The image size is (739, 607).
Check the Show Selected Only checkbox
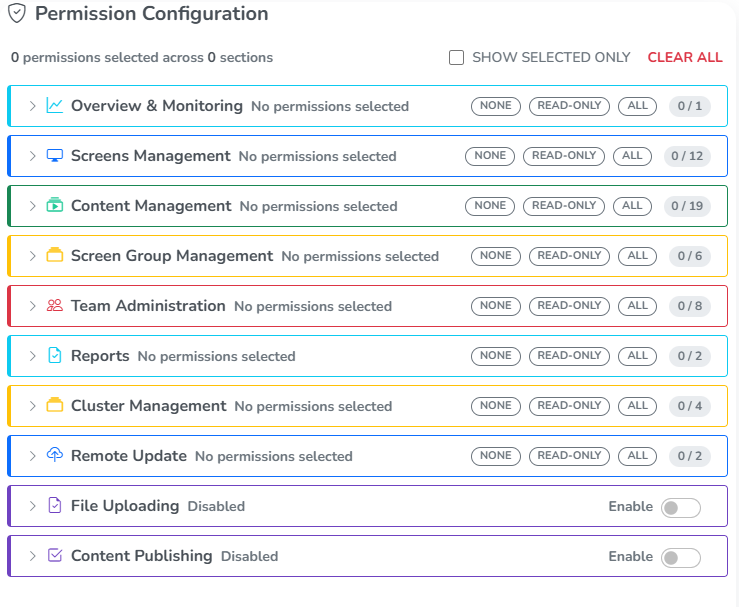(456, 57)
